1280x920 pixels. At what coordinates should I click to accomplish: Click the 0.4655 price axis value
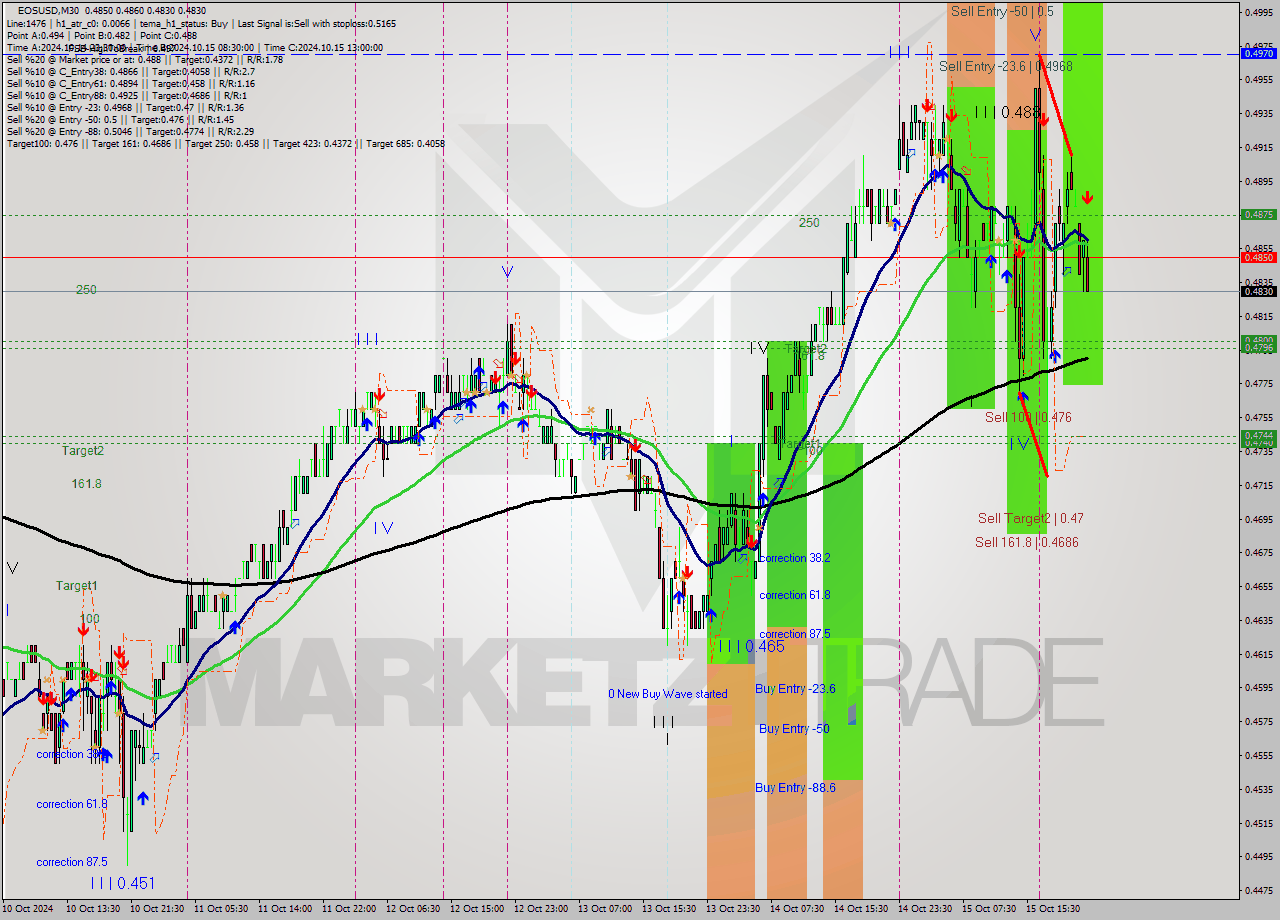point(1258,587)
